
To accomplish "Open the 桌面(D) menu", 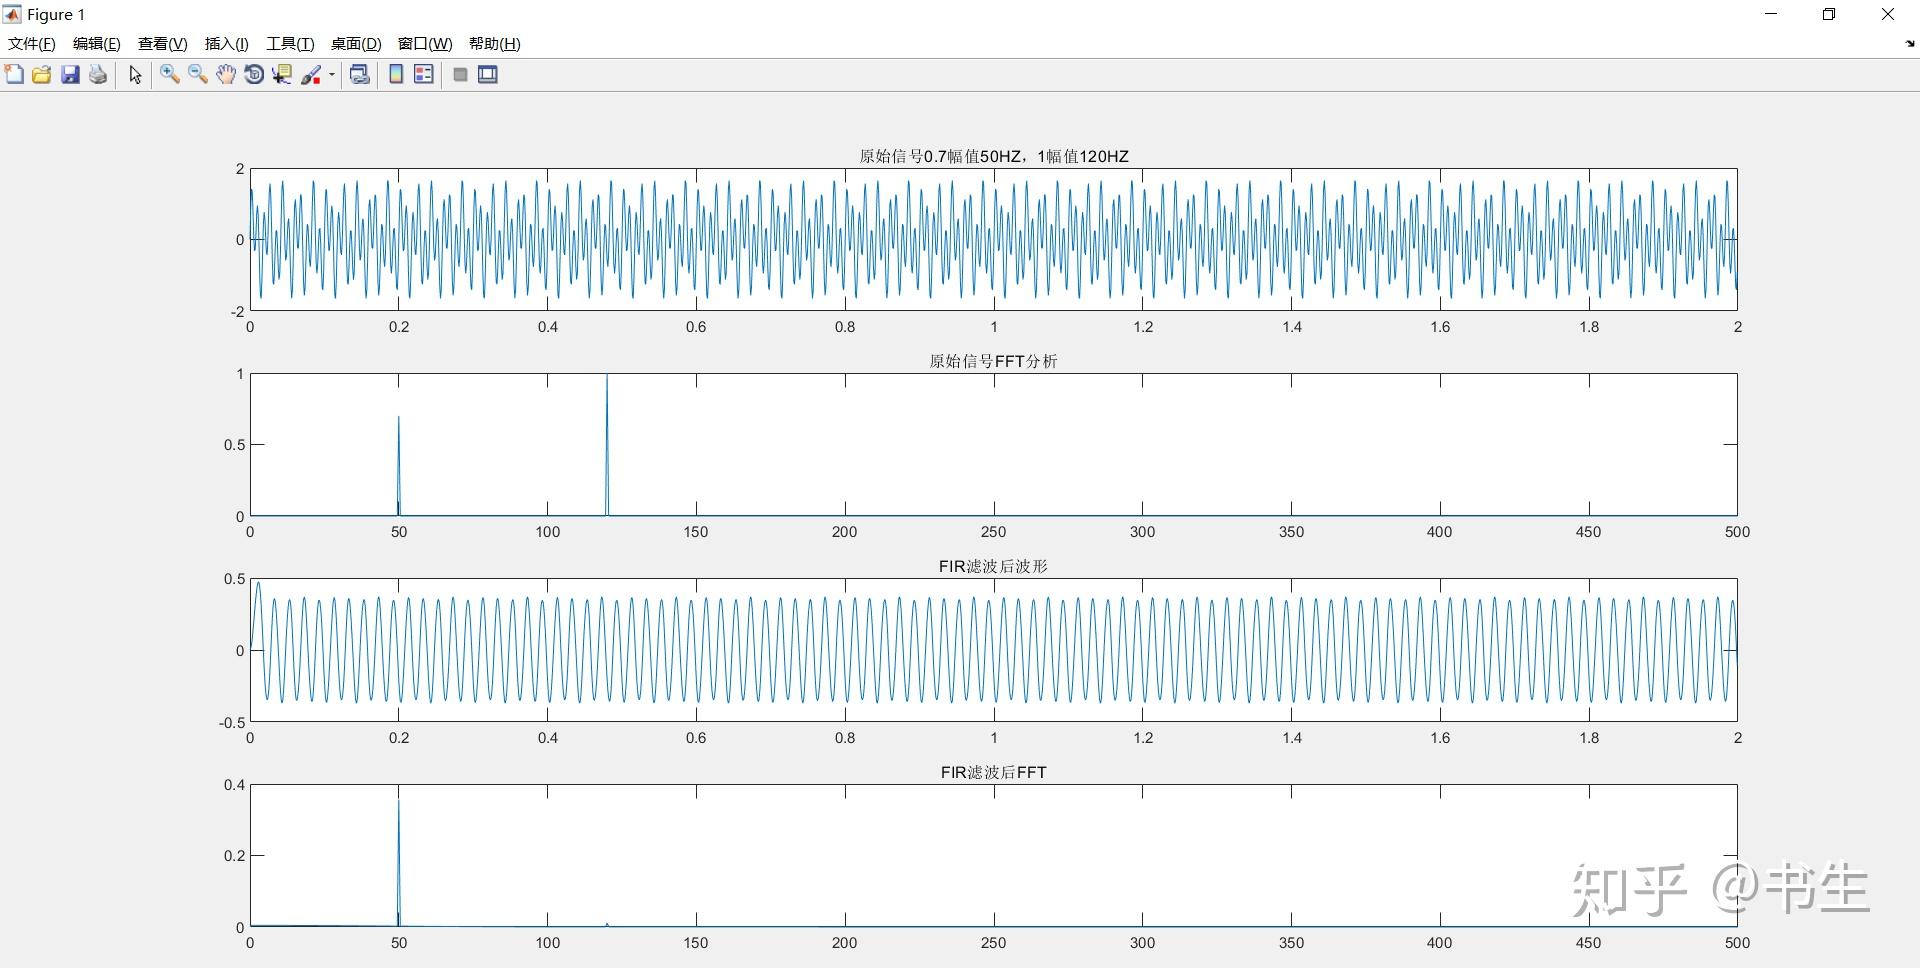I will click(356, 43).
